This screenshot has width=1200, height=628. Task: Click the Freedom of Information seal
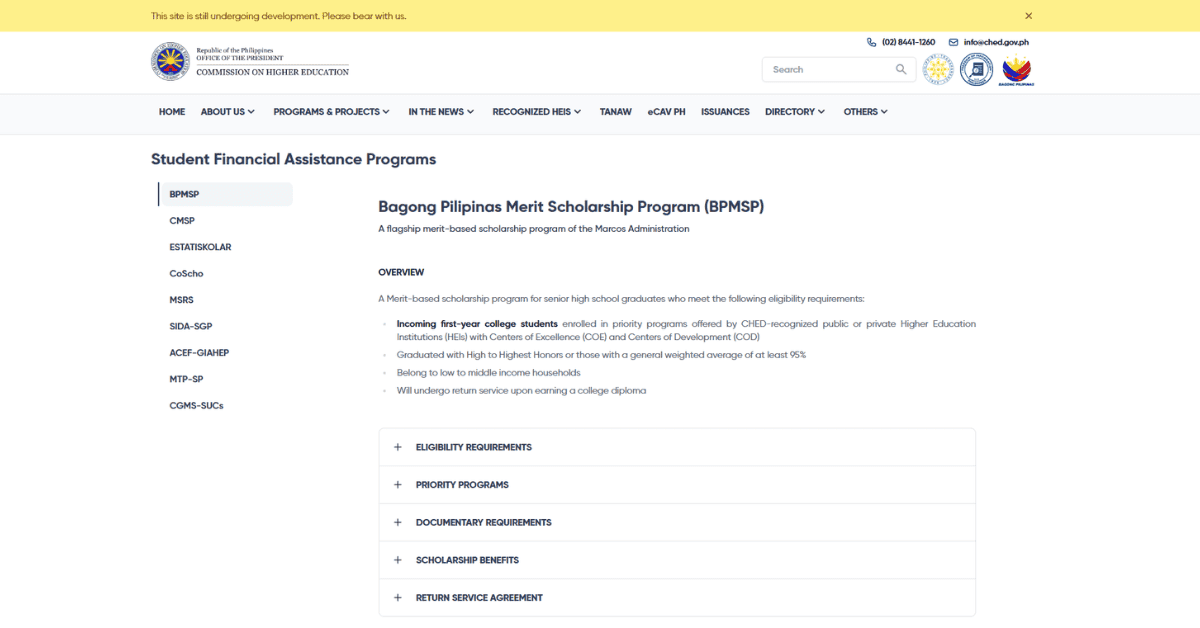pos(976,69)
